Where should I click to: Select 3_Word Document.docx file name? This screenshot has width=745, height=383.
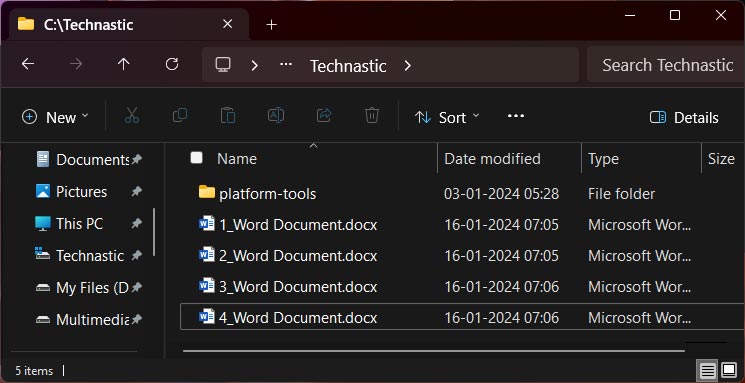tap(298, 287)
